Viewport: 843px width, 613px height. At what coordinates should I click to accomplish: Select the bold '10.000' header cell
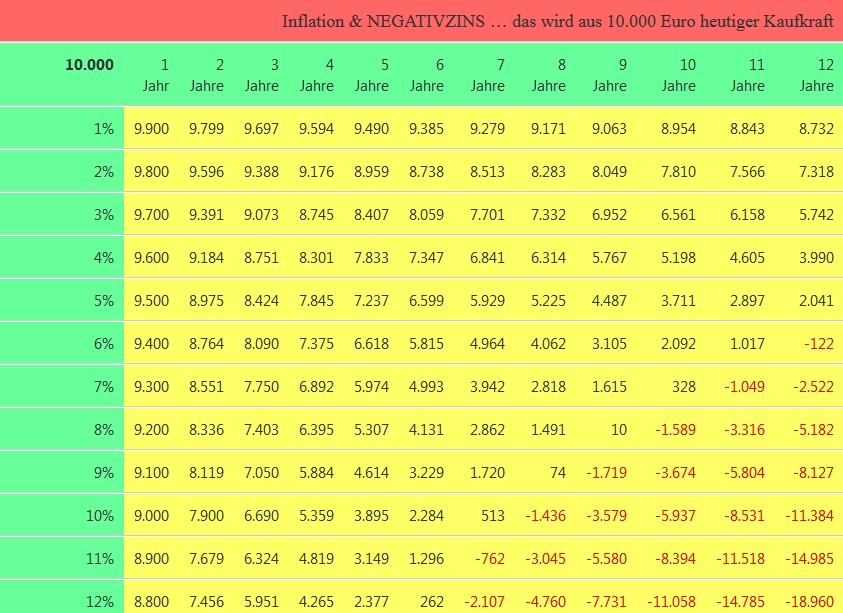click(89, 65)
